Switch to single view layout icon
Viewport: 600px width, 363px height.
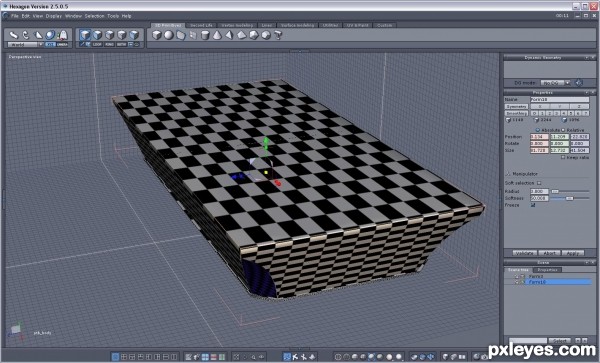(115, 357)
